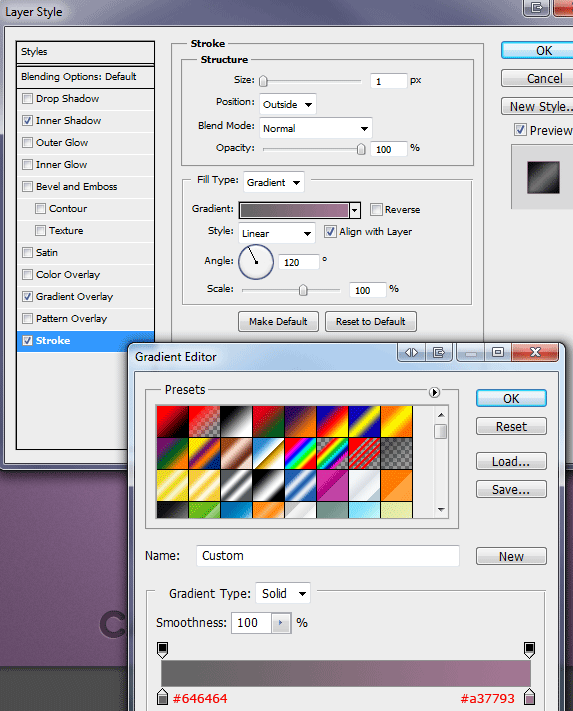
Task: Enable Bevel and Emboss checkbox
Action: (x=28, y=186)
